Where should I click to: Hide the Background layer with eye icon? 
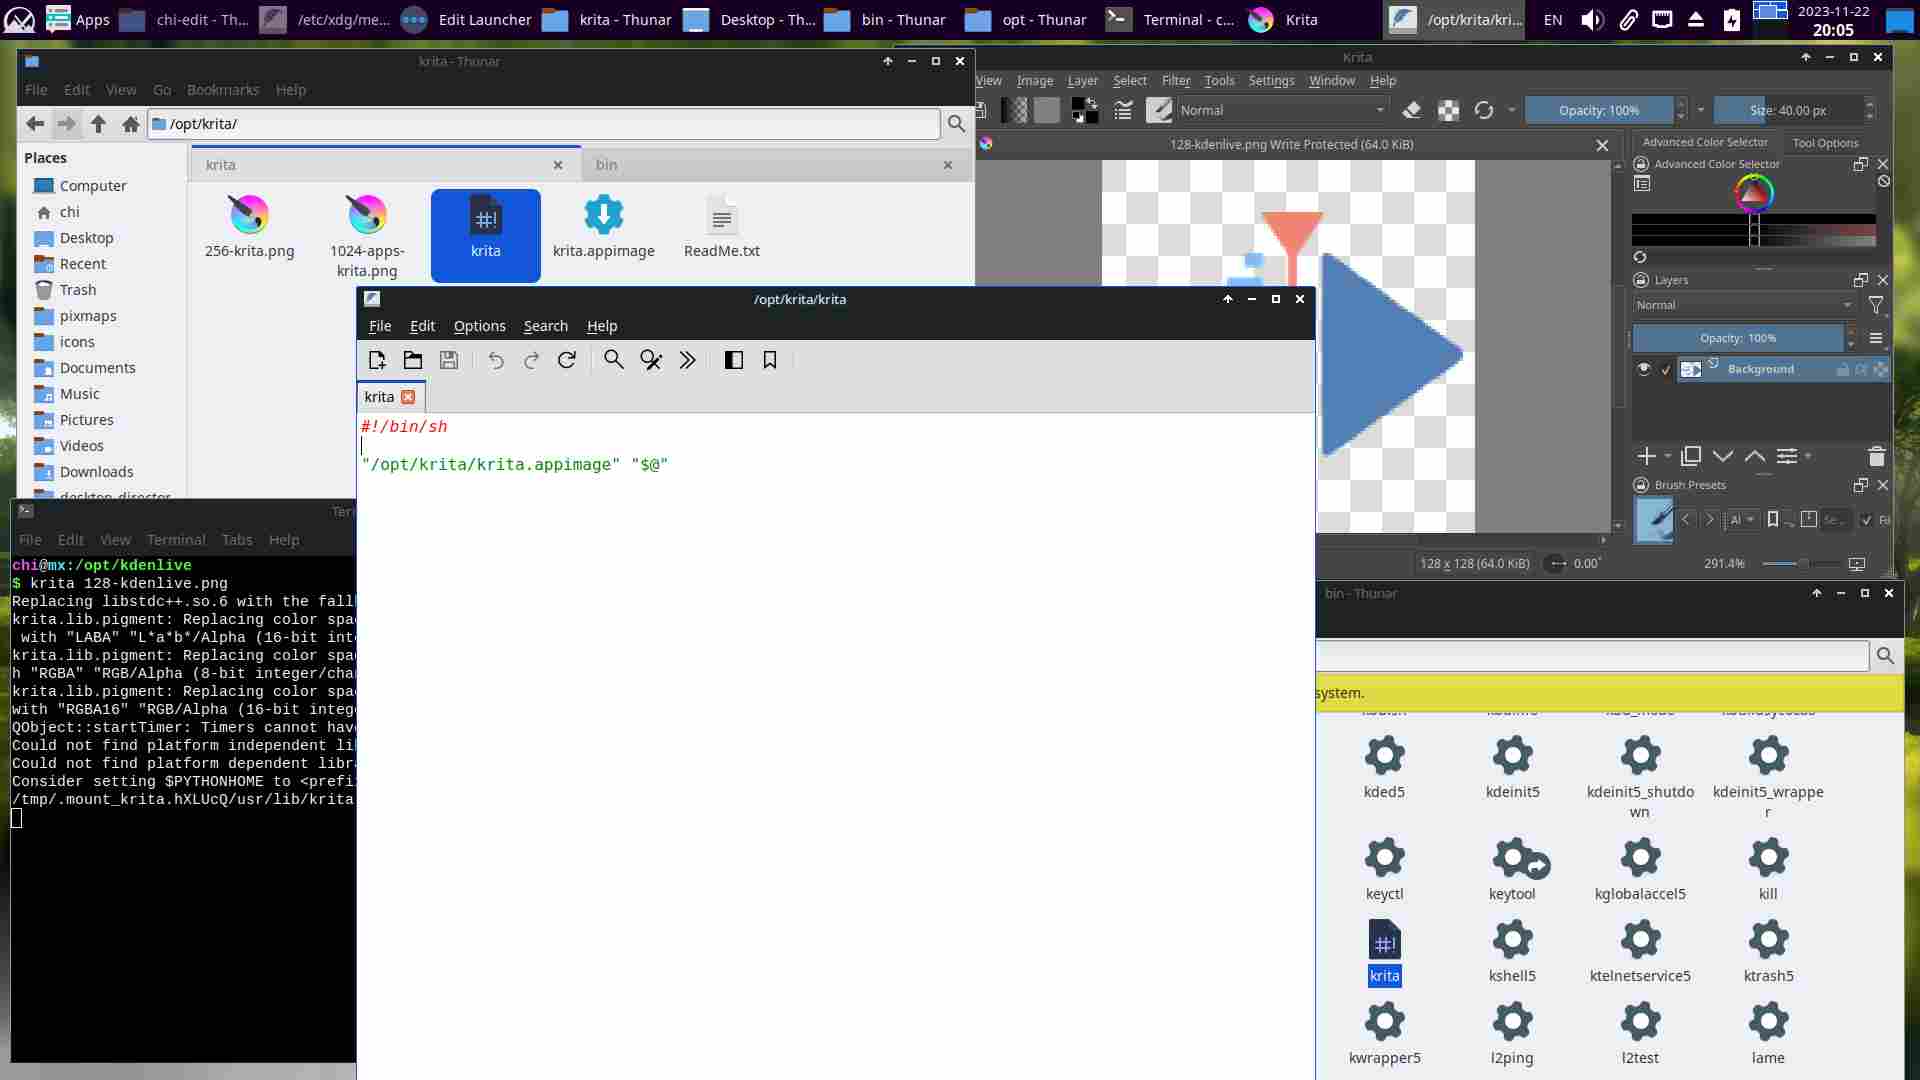tap(1643, 369)
